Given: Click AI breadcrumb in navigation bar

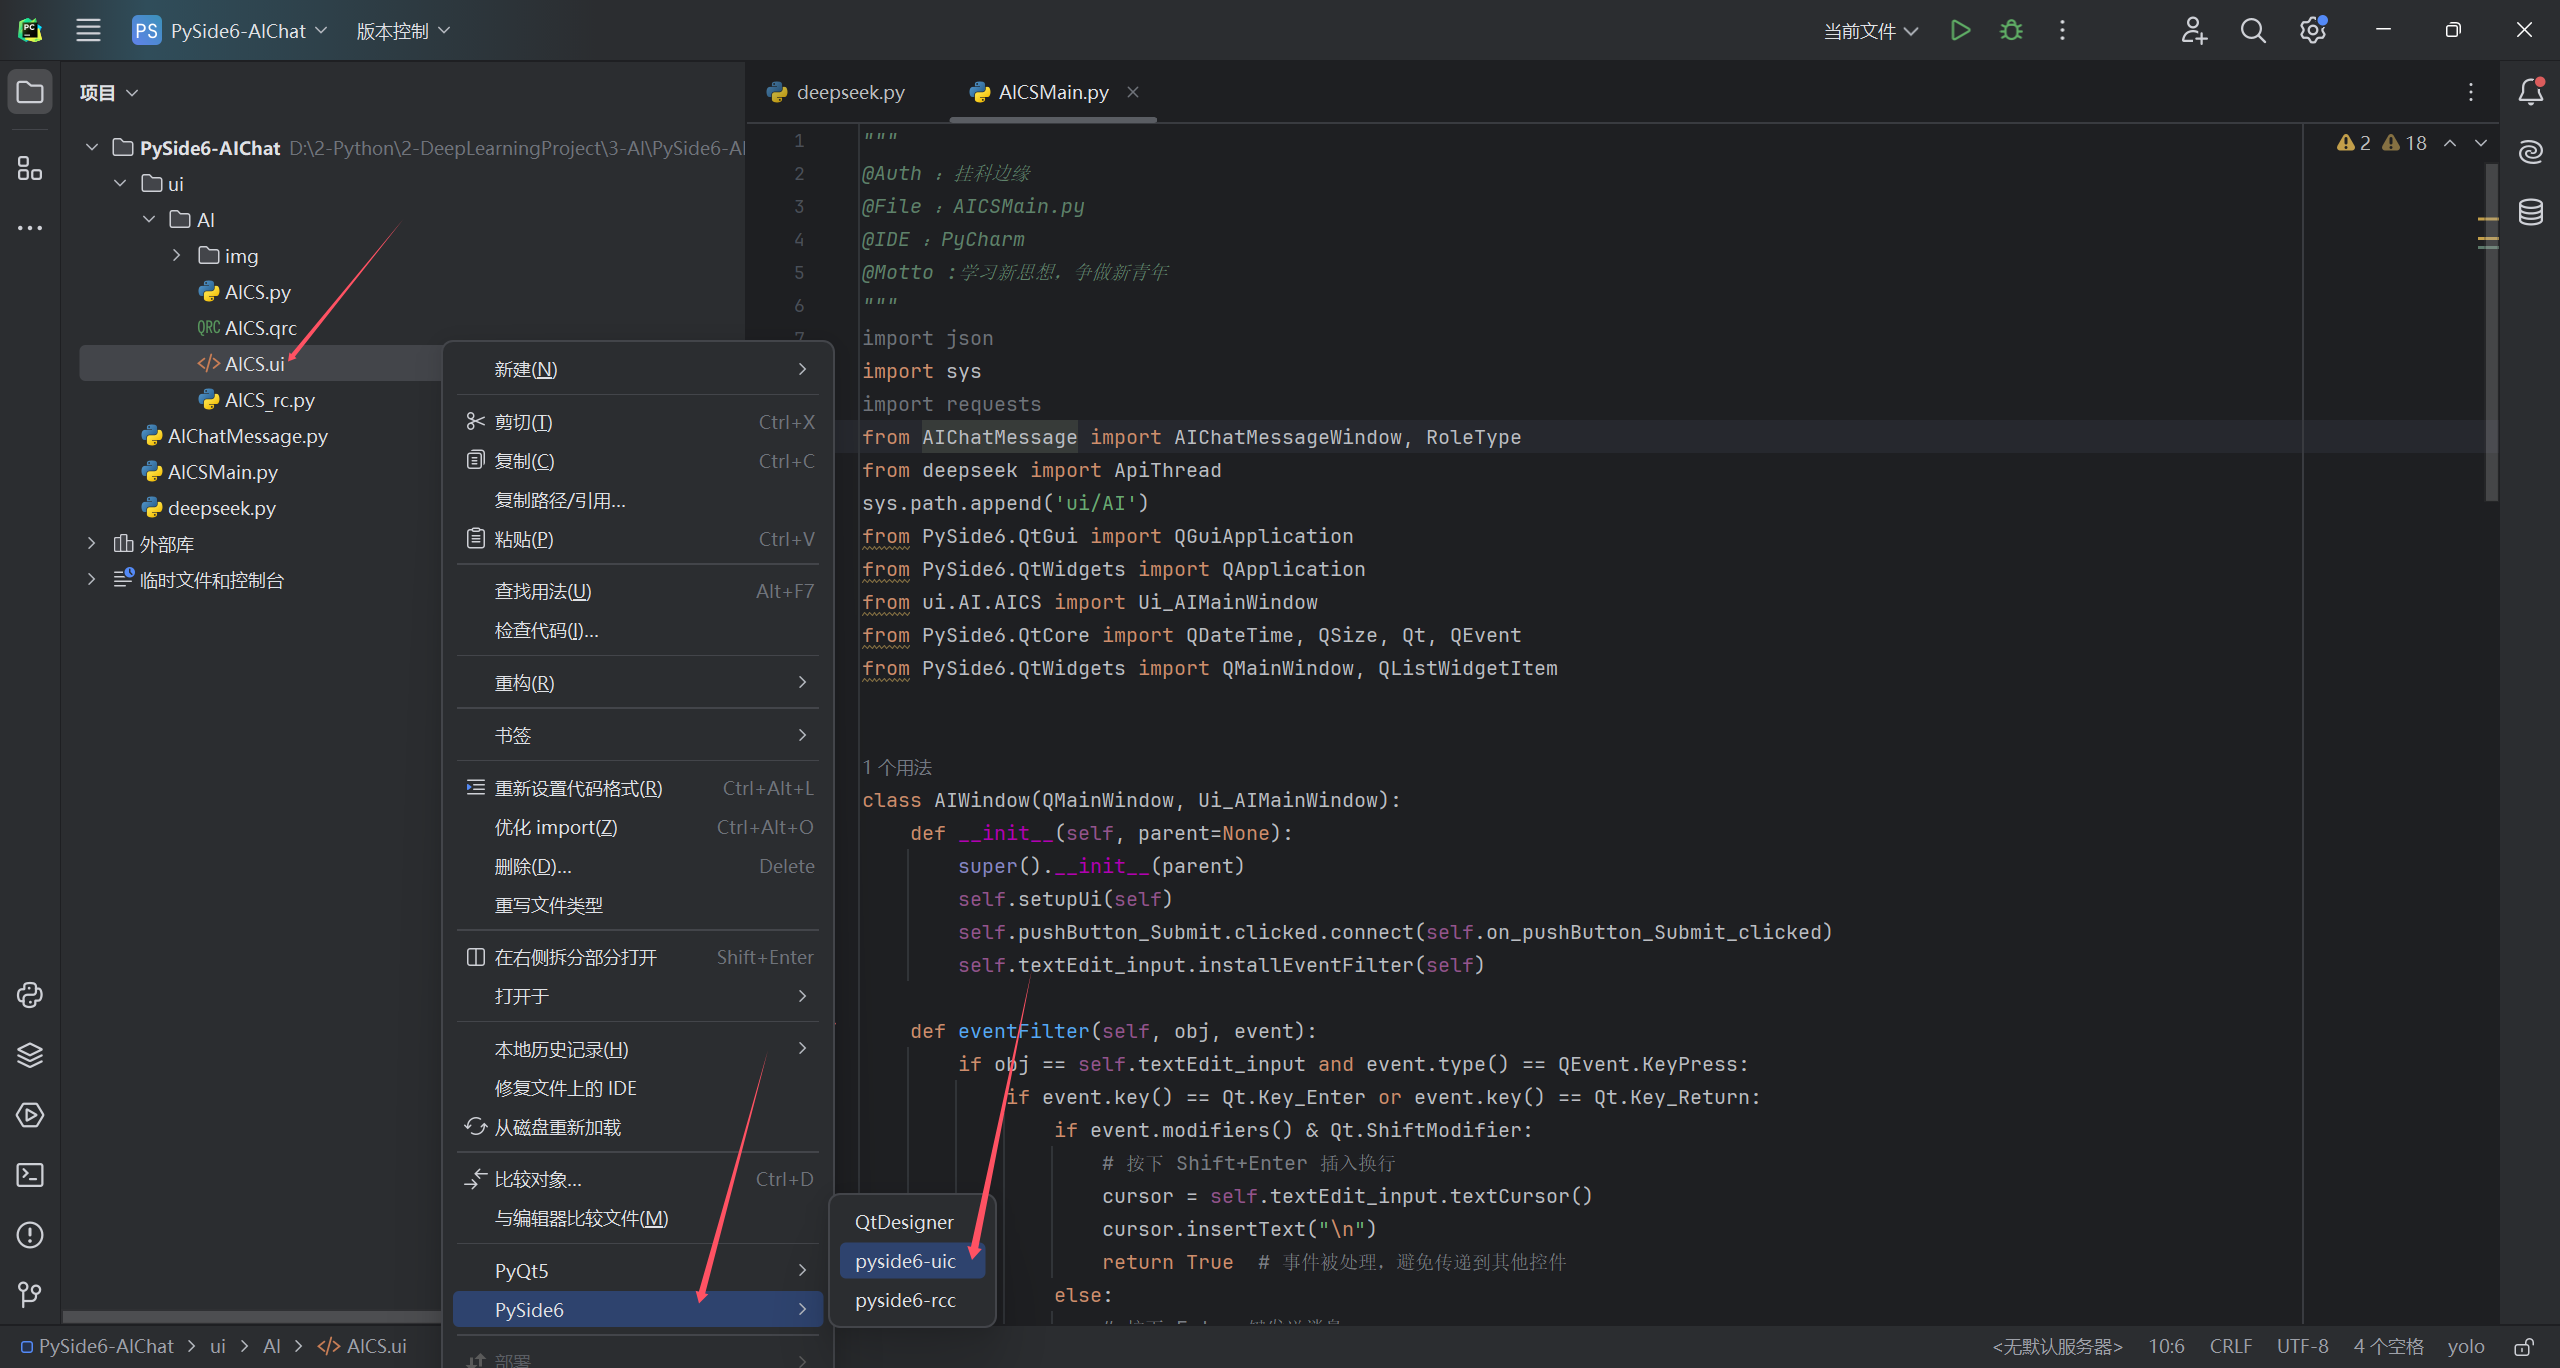Looking at the screenshot, I should point(272,1346).
